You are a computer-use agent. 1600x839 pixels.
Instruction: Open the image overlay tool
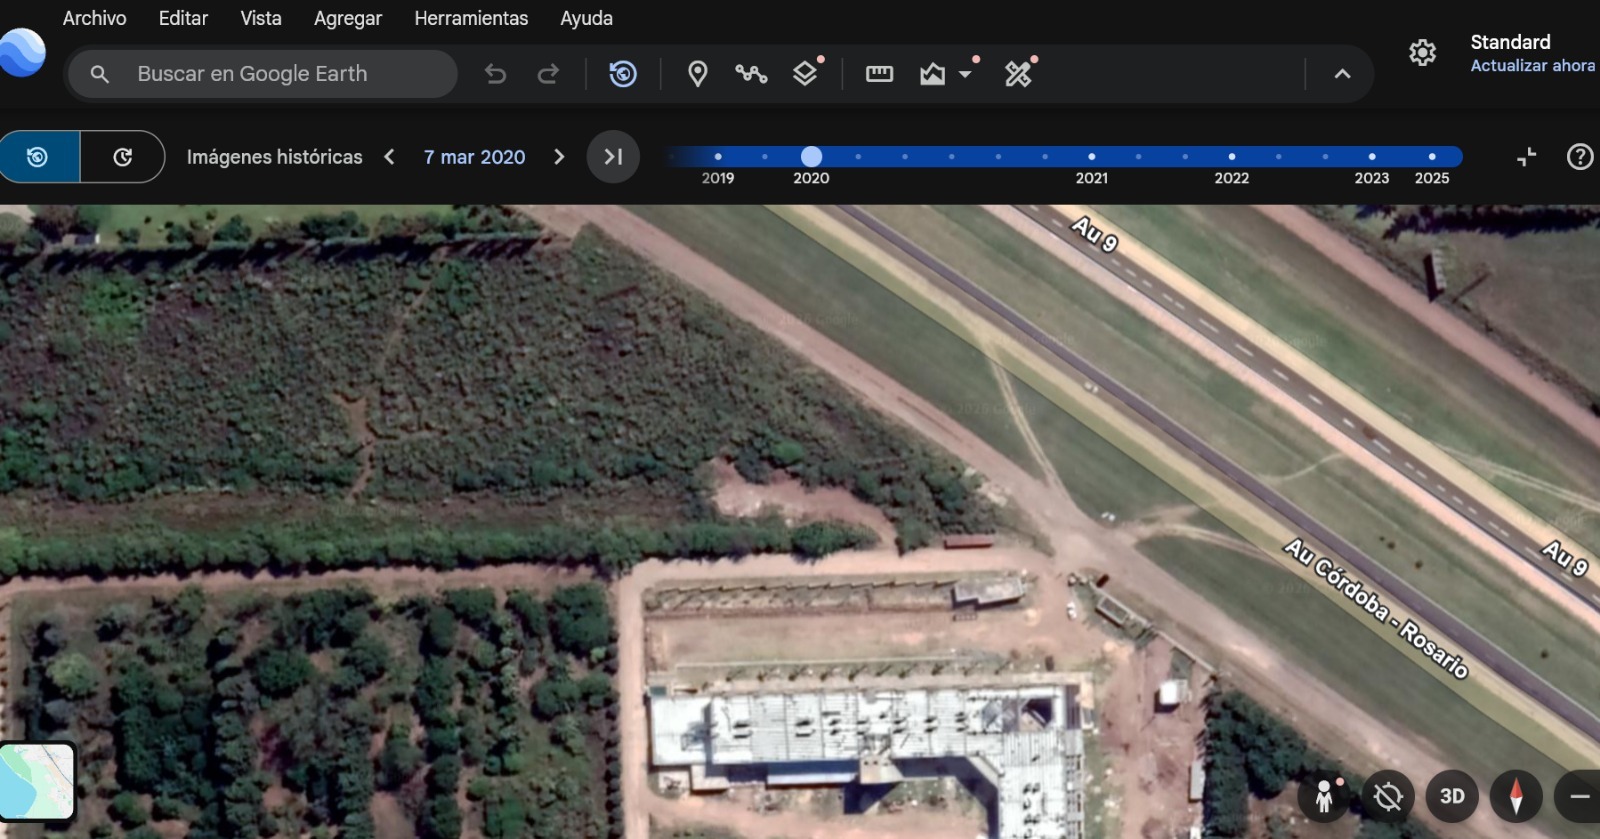tap(932, 74)
